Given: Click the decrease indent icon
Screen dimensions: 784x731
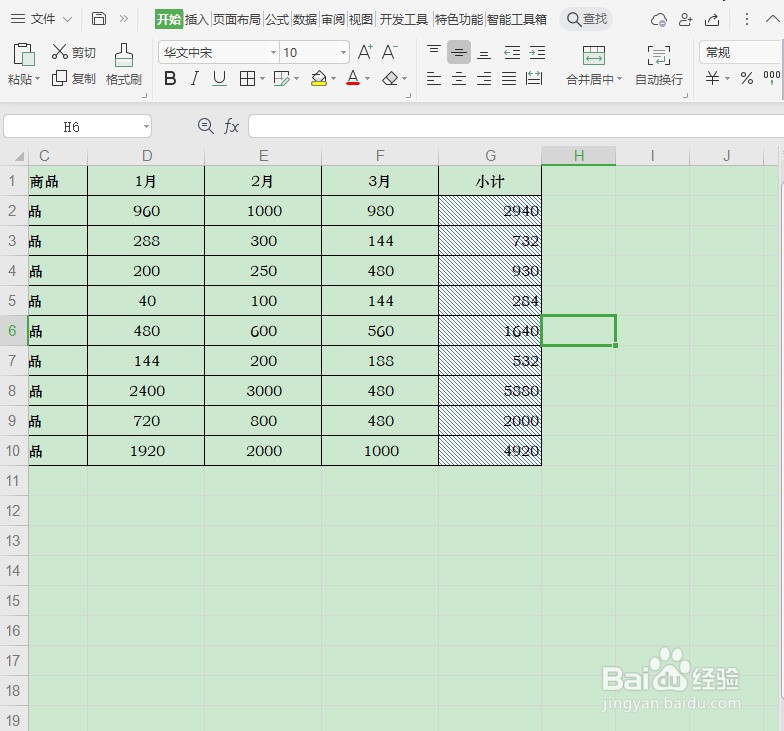Looking at the screenshot, I should click(512, 52).
